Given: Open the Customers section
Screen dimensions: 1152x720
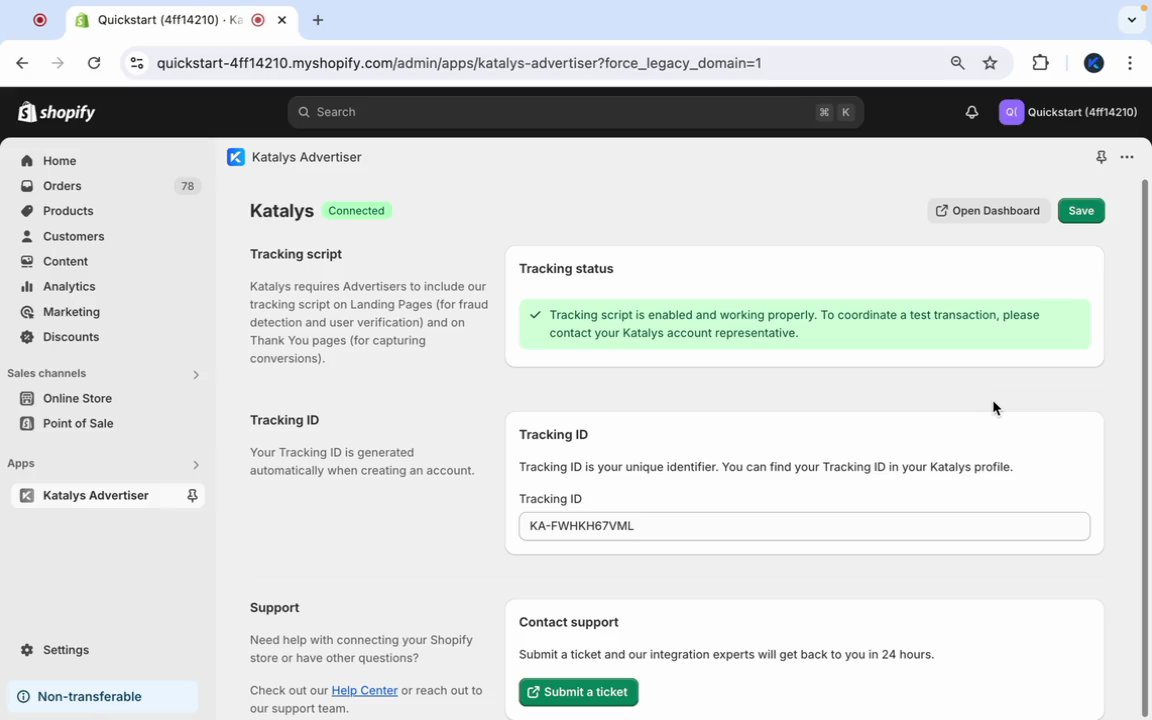Looking at the screenshot, I should 73,237.
